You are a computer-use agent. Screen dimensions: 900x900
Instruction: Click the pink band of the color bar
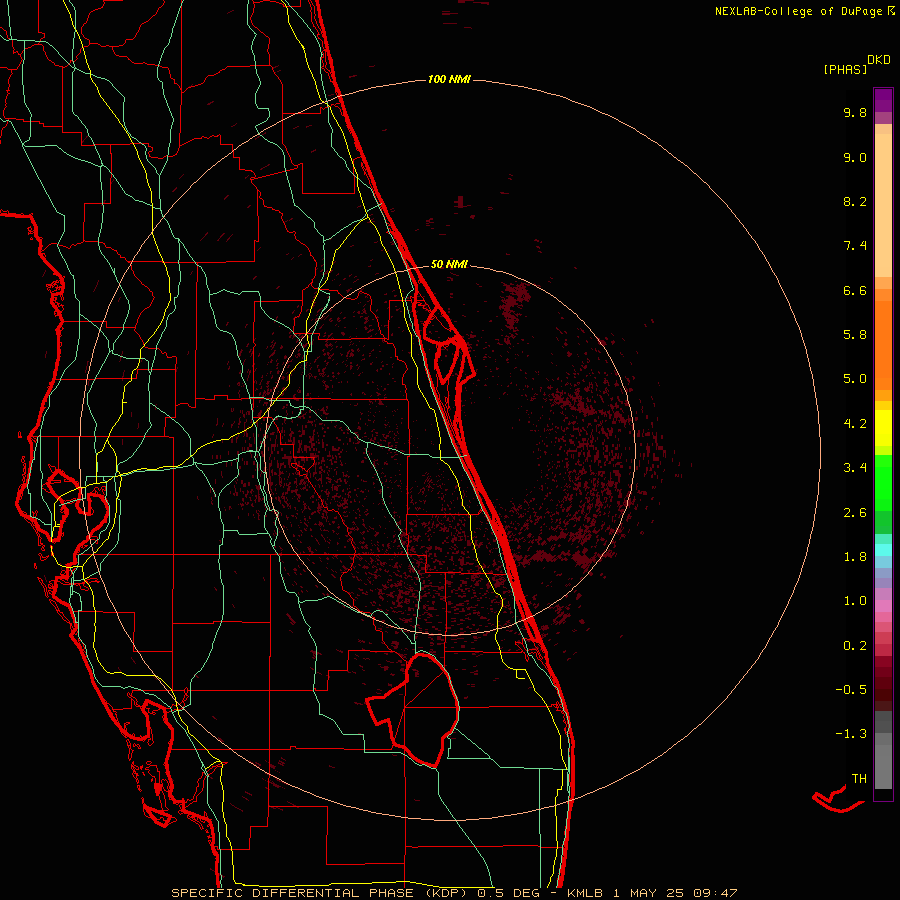coord(883,606)
